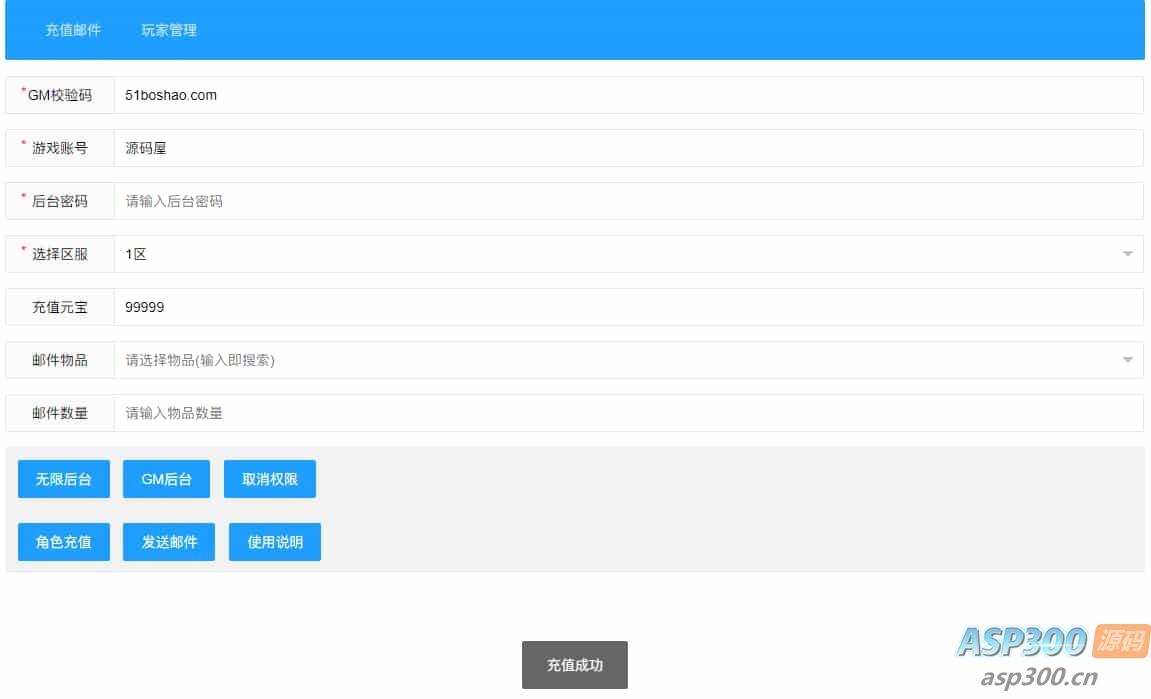
Task: Click the 邮件数量 field label
Action: 59,413
